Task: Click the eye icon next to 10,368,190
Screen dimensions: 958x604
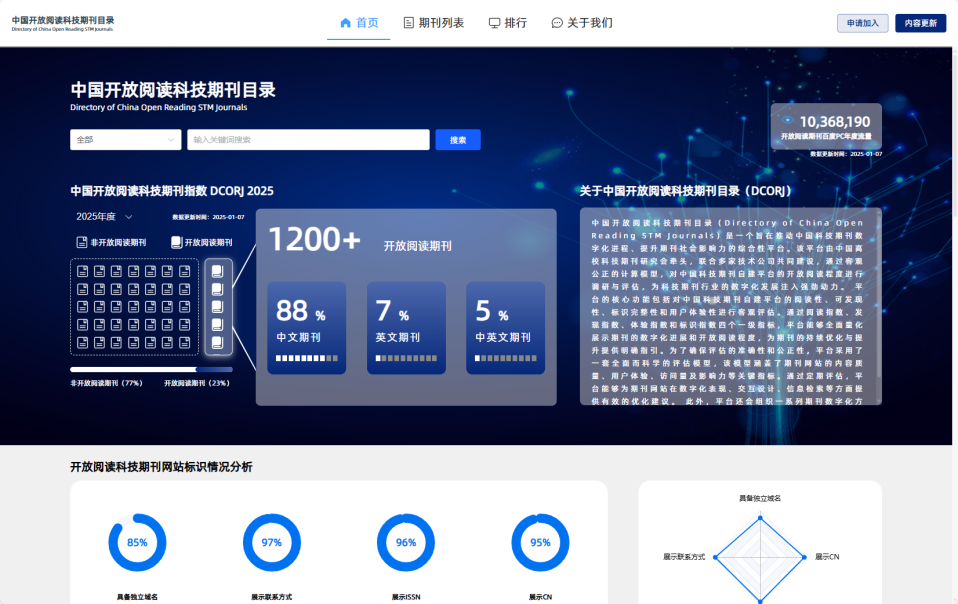Action: [x=788, y=121]
